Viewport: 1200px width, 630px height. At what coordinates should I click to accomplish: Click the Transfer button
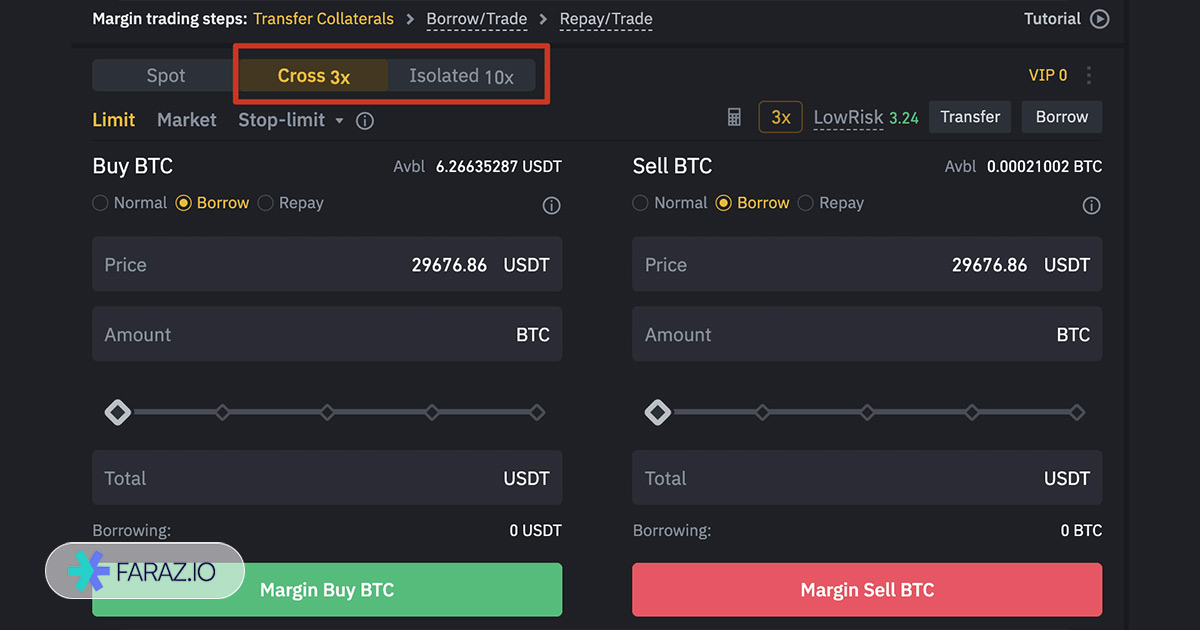click(x=969, y=117)
